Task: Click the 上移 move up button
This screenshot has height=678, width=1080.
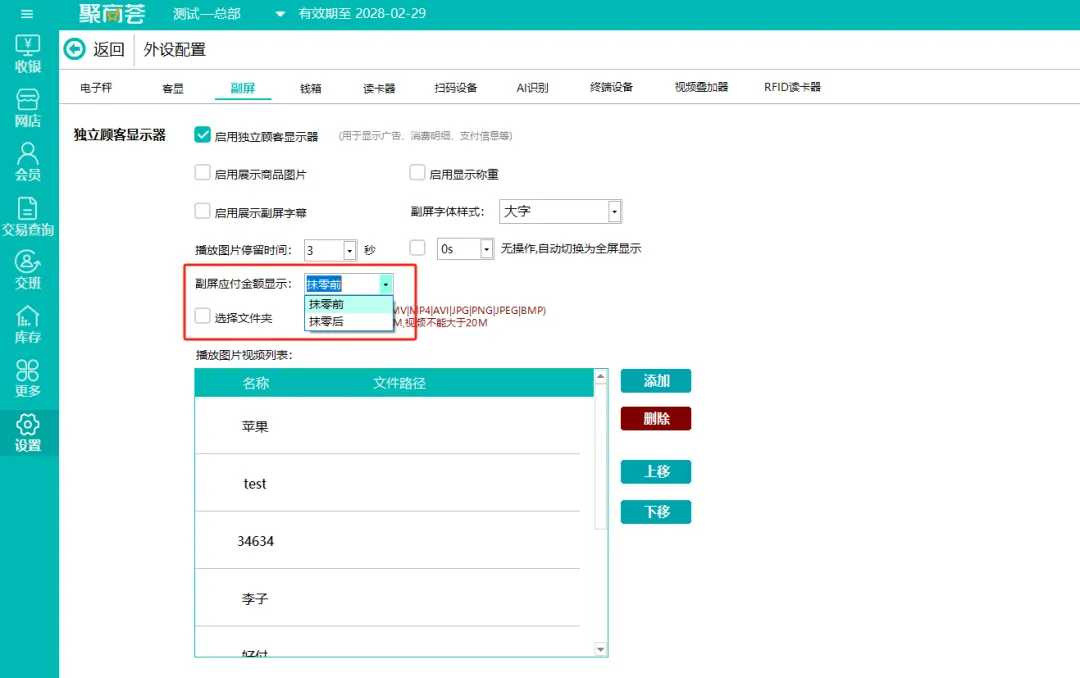Action: click(656, 472)
